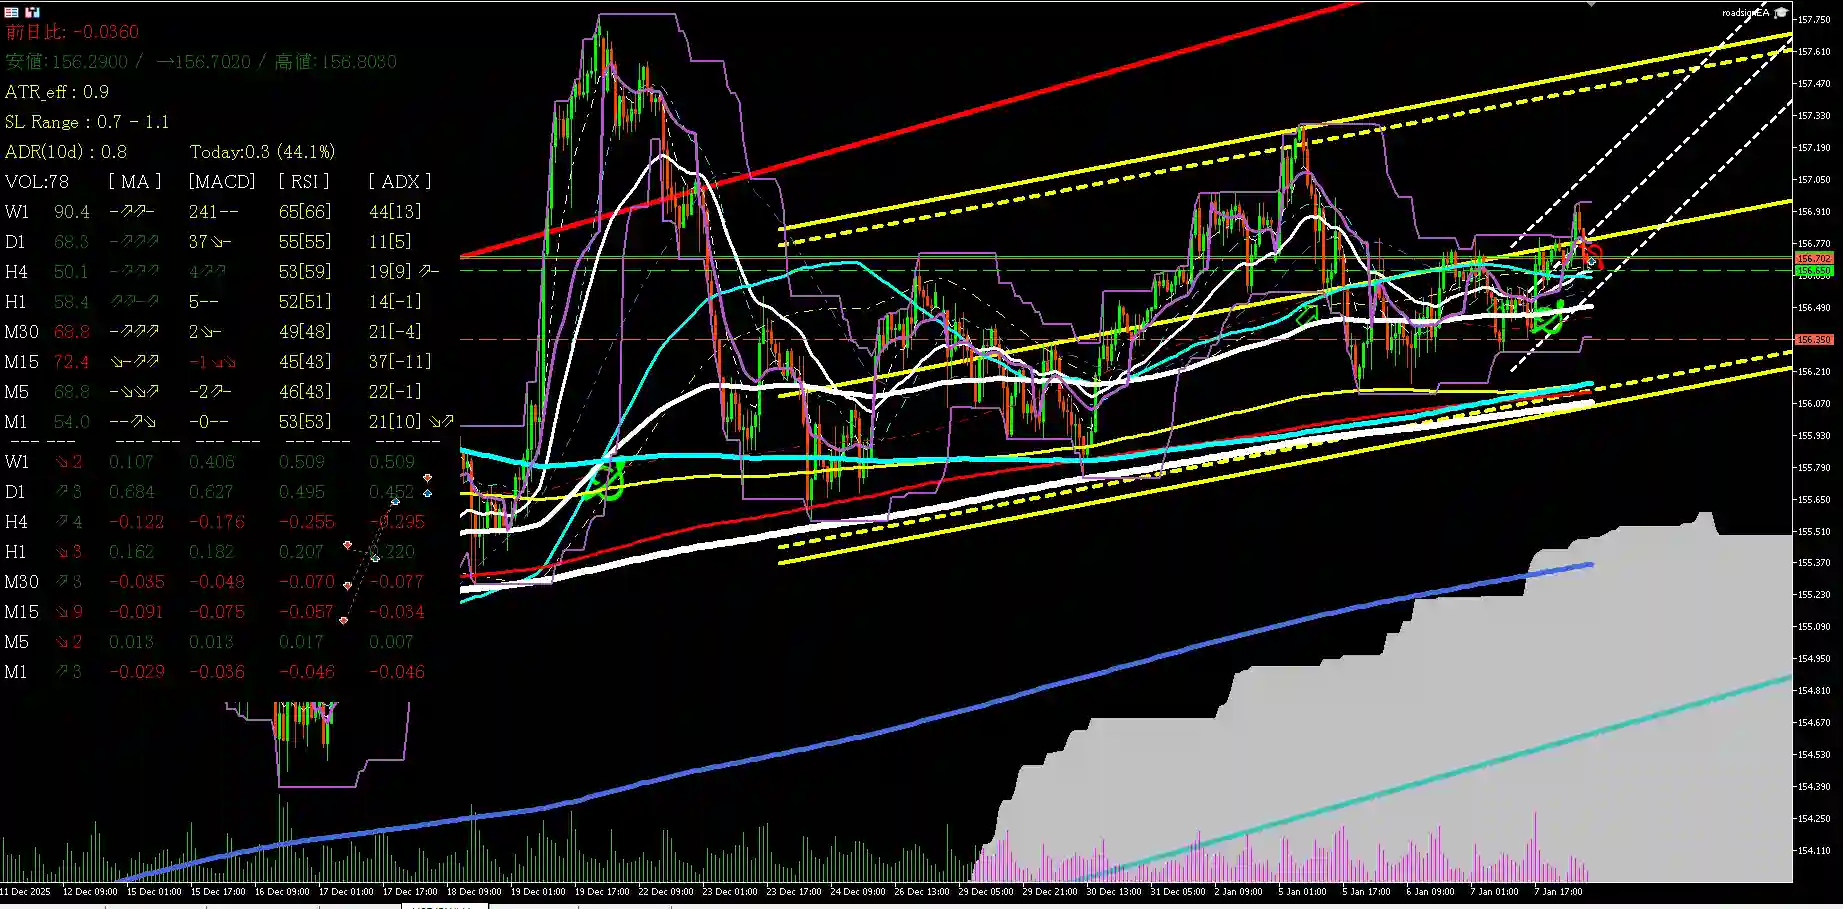Click the trading panel icon beside the table icon
The width and height of the screenshot is (1843, 909).
click(x=32, y=13)
